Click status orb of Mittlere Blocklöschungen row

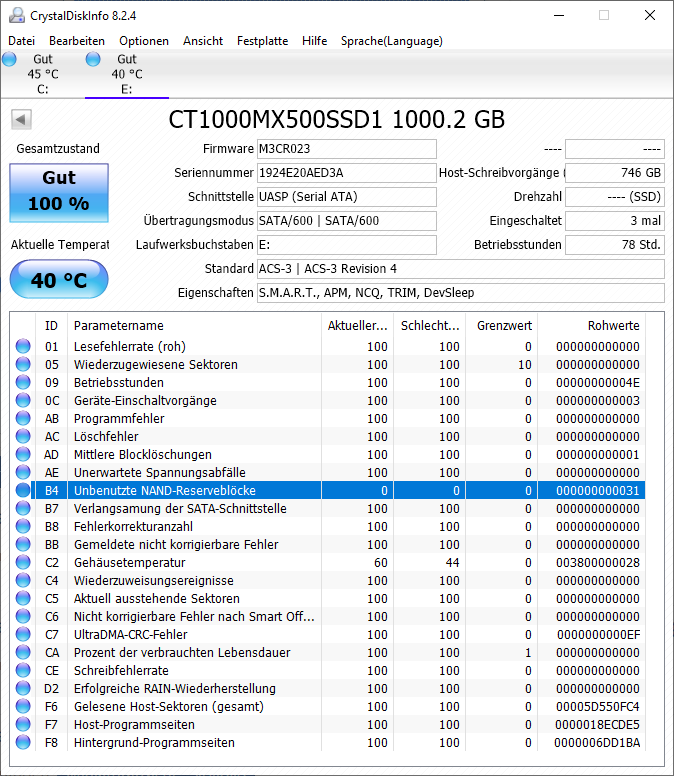pos(23,454)
